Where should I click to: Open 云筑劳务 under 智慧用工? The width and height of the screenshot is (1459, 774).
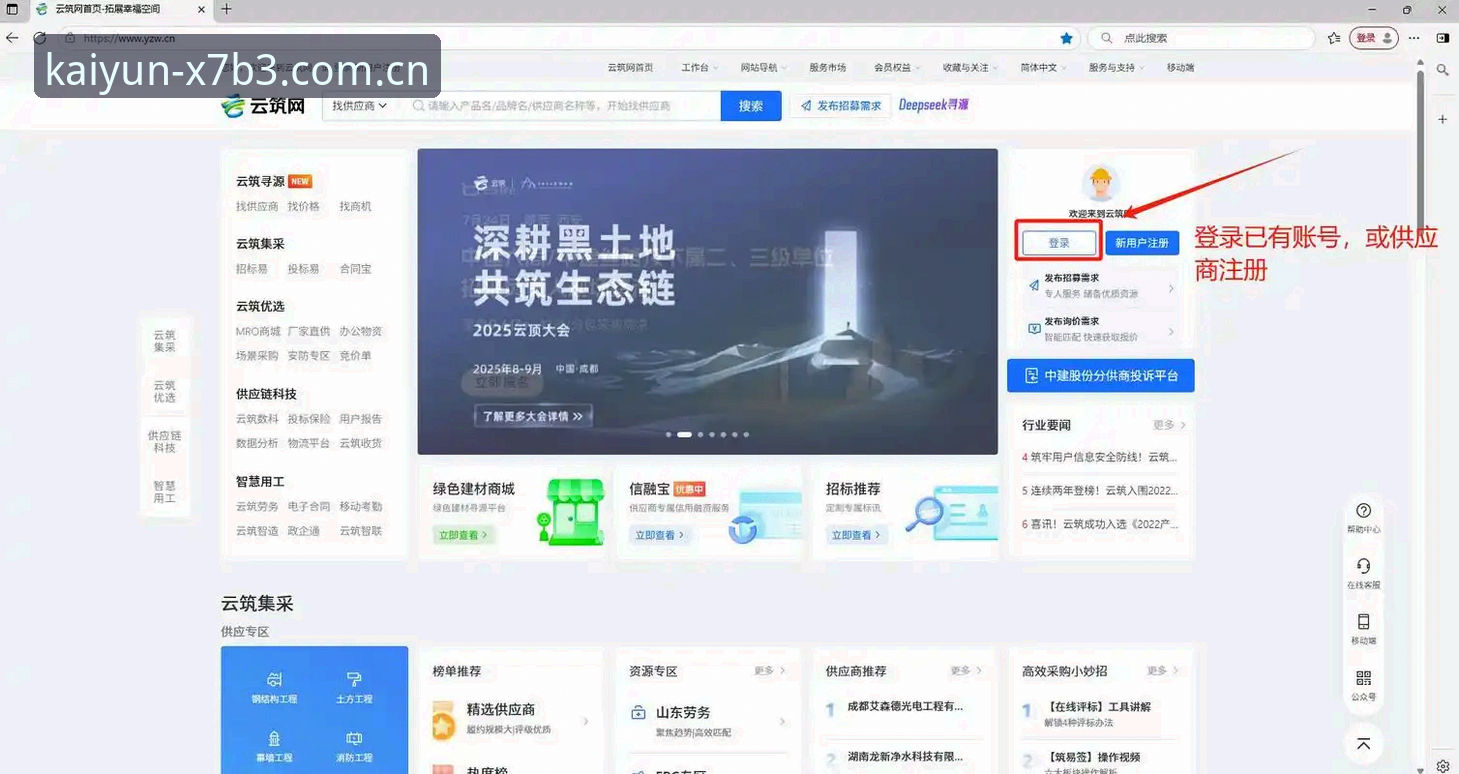(257, 506)
